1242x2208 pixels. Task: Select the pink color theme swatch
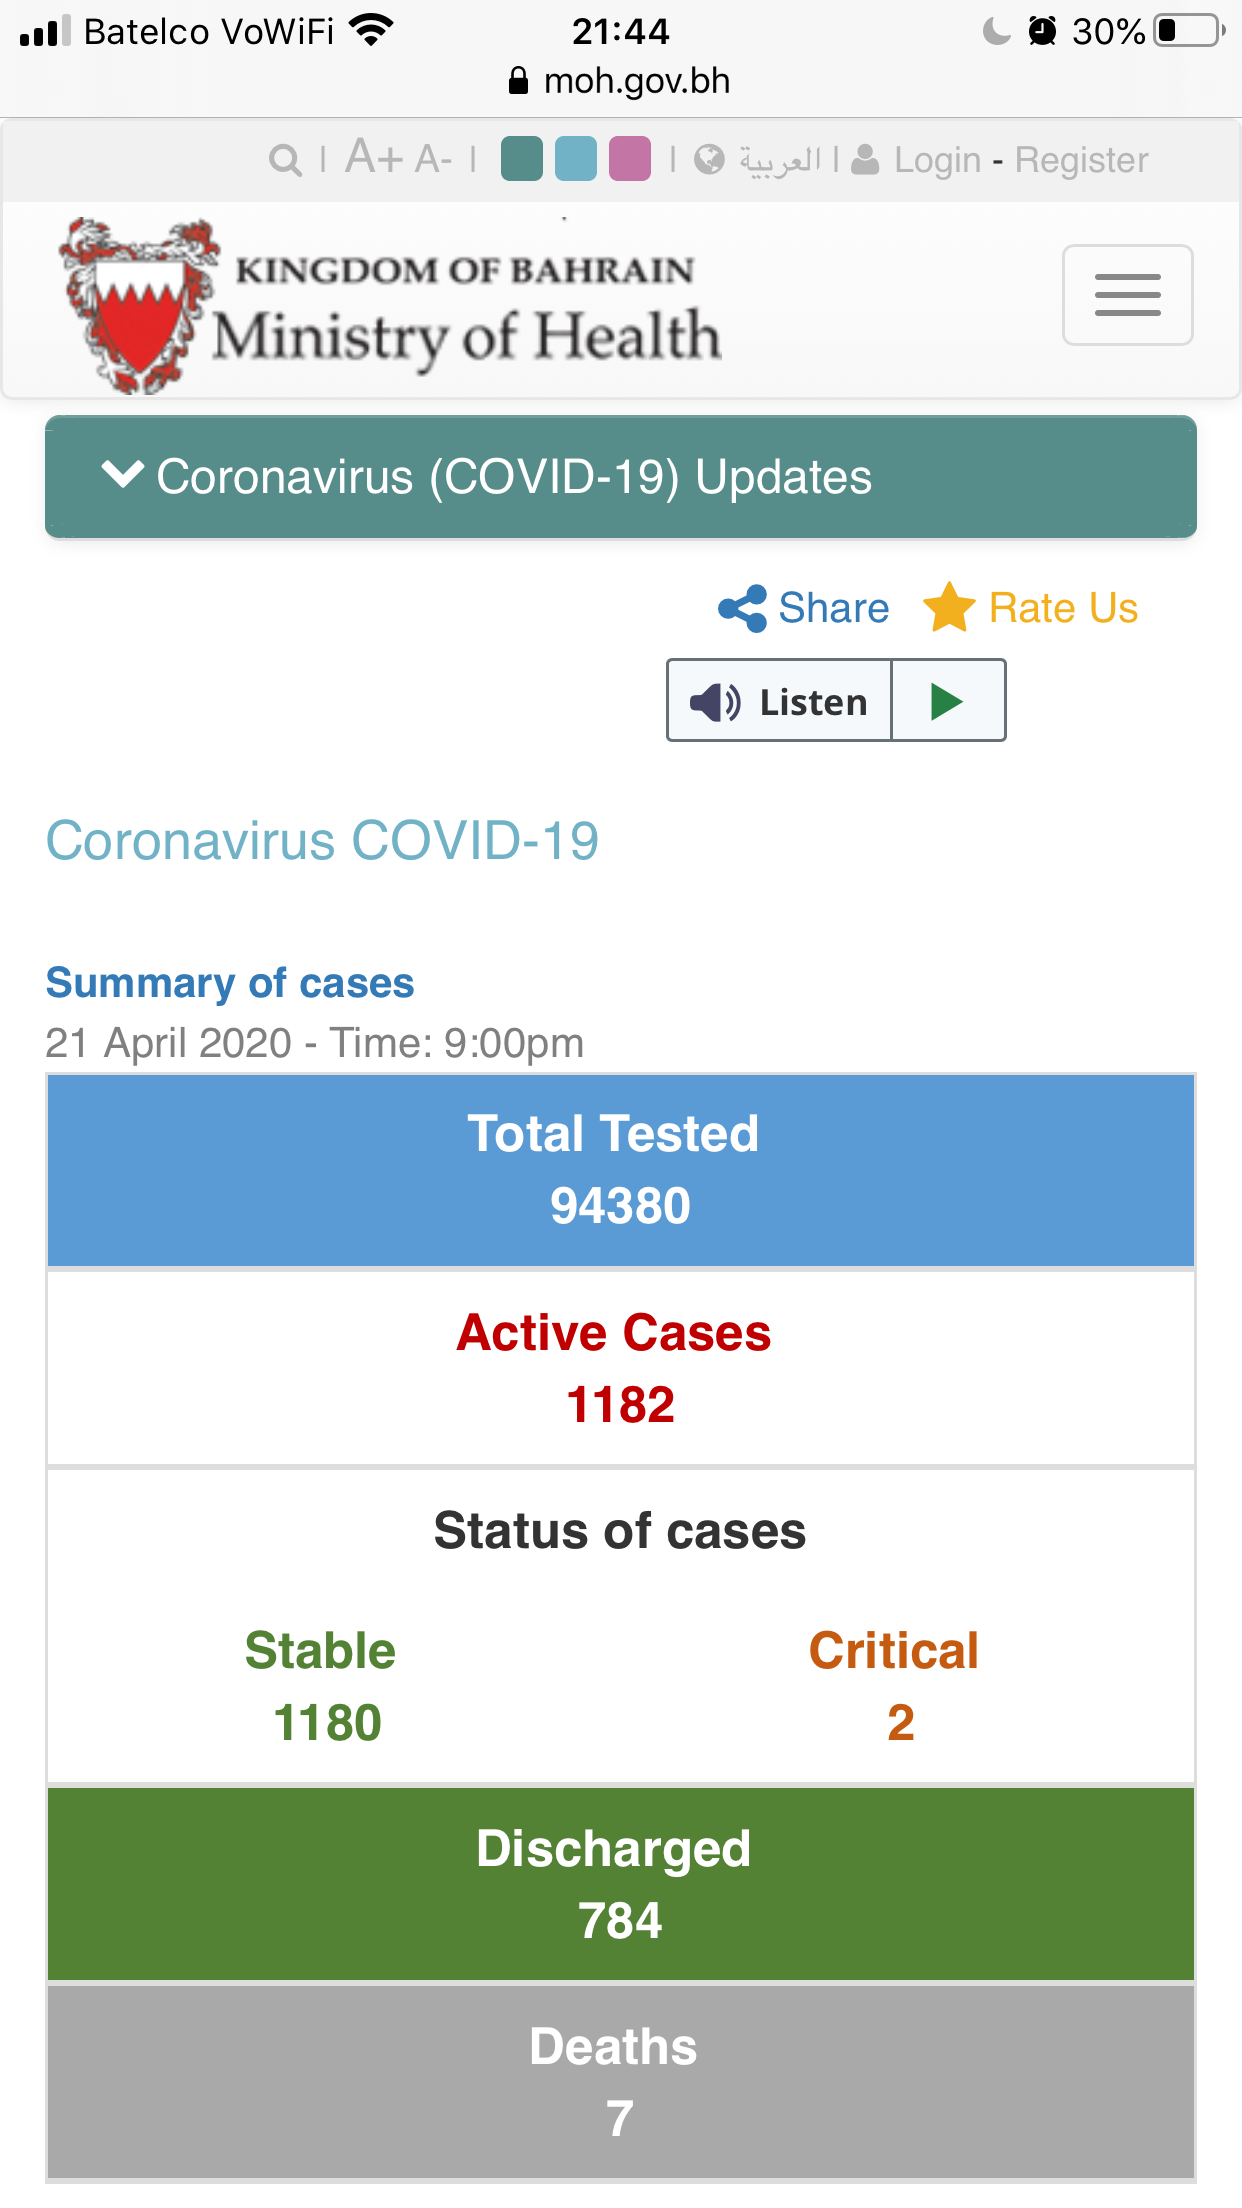pos(630,159)
